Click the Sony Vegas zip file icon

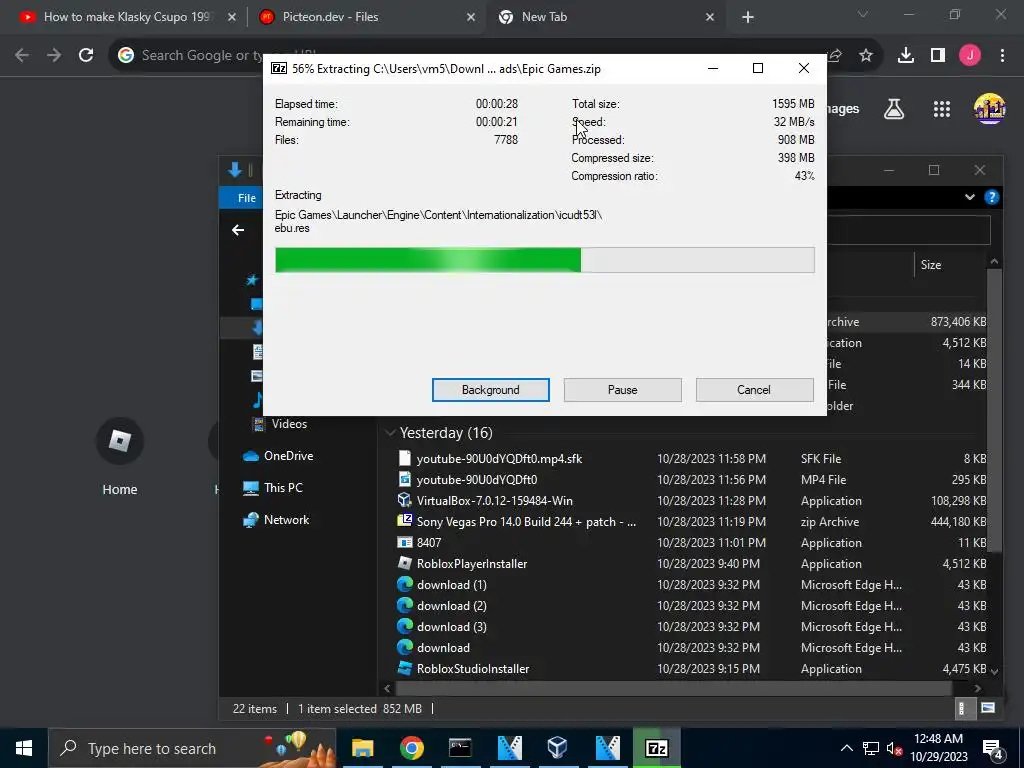[405, 521]
